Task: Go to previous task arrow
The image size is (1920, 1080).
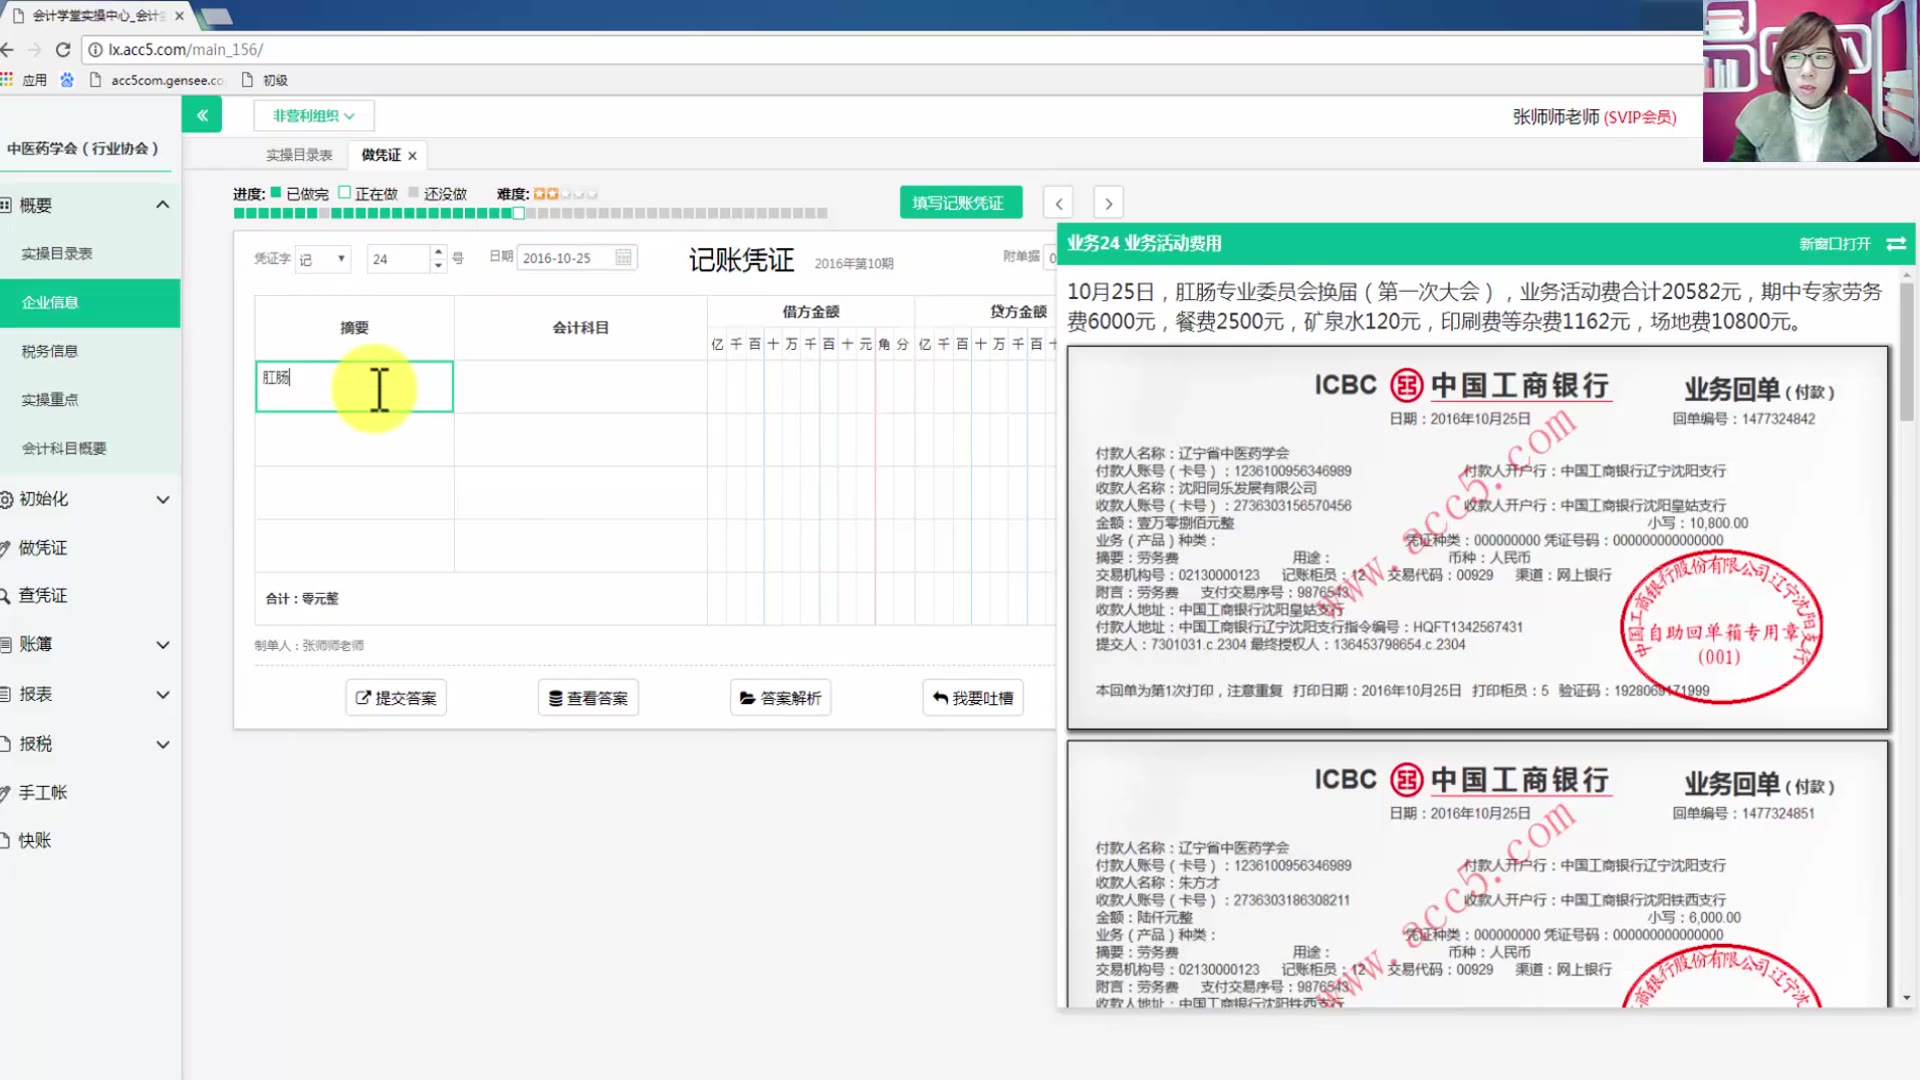Action: tap(1059, 203)
